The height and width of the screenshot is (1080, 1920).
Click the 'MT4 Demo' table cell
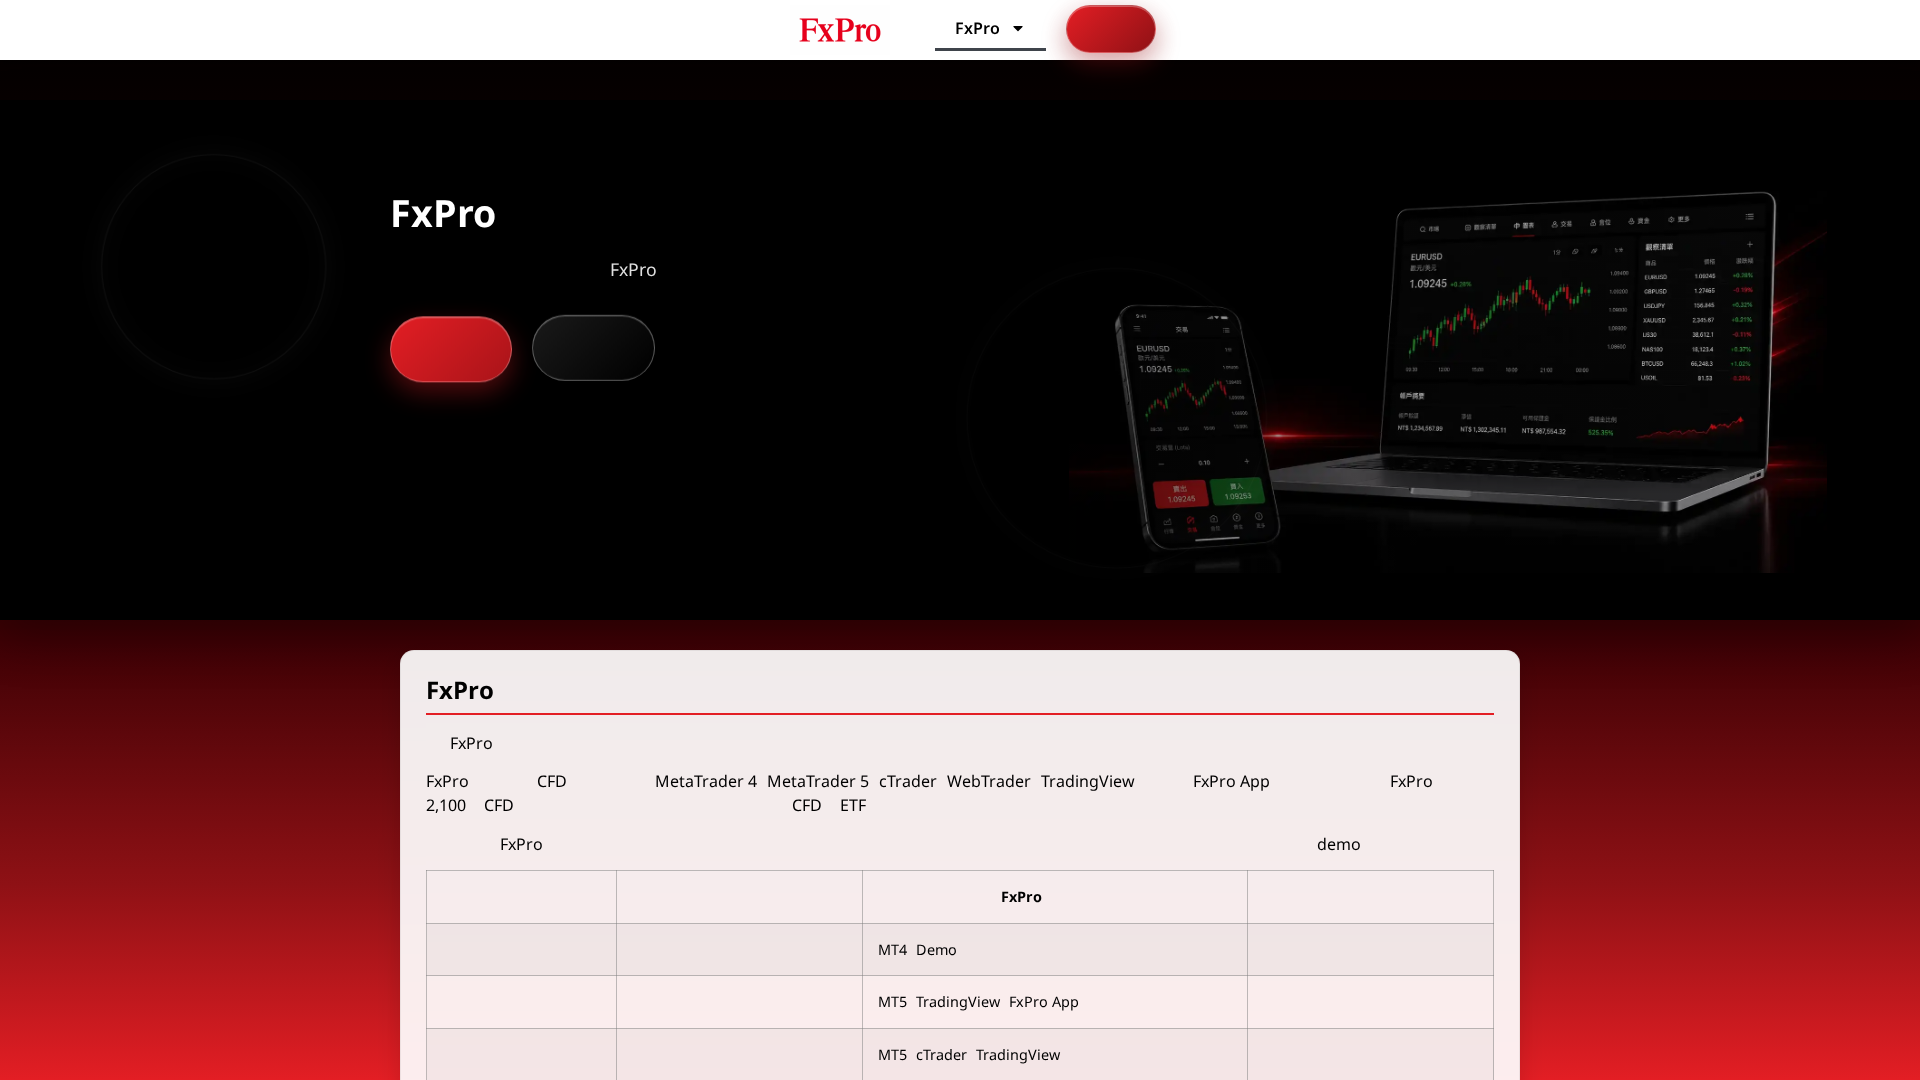tap(1055, 950)
